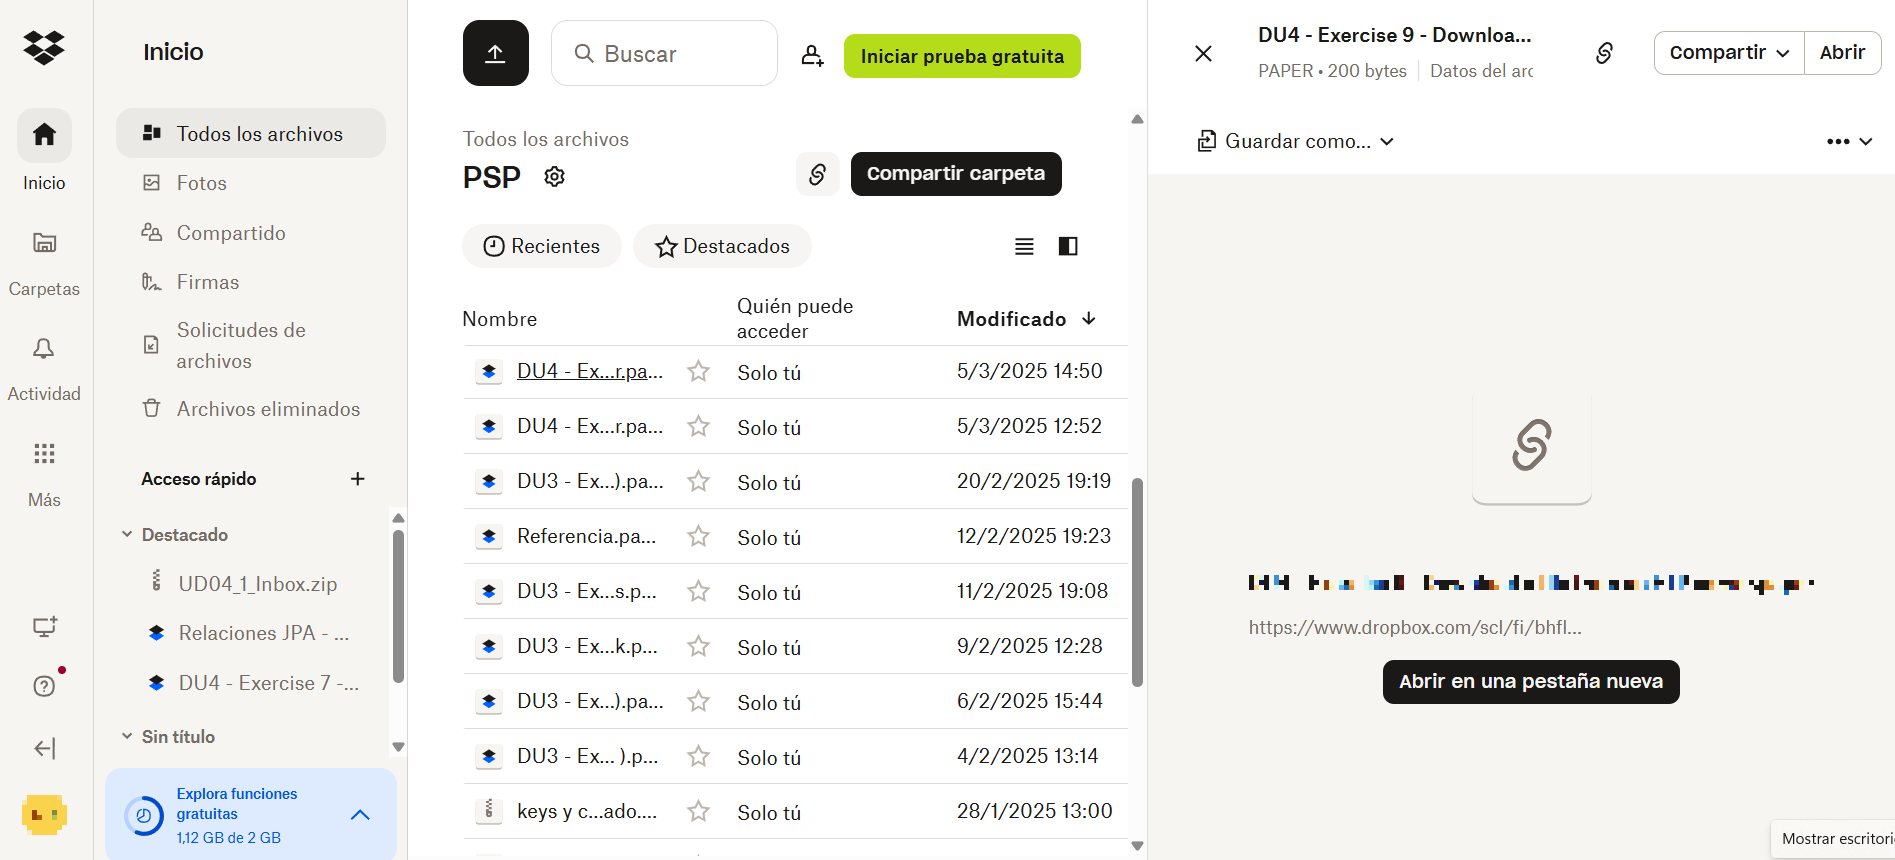
Task: Select Archivos eliminados in sidebar
Action: point(268,409)
